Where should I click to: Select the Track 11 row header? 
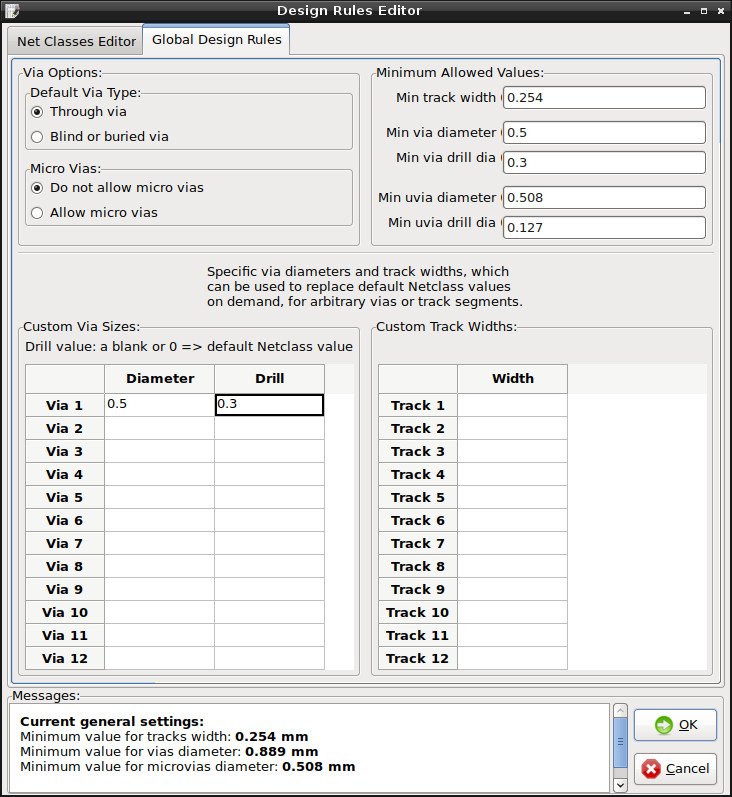click(418, 635)
